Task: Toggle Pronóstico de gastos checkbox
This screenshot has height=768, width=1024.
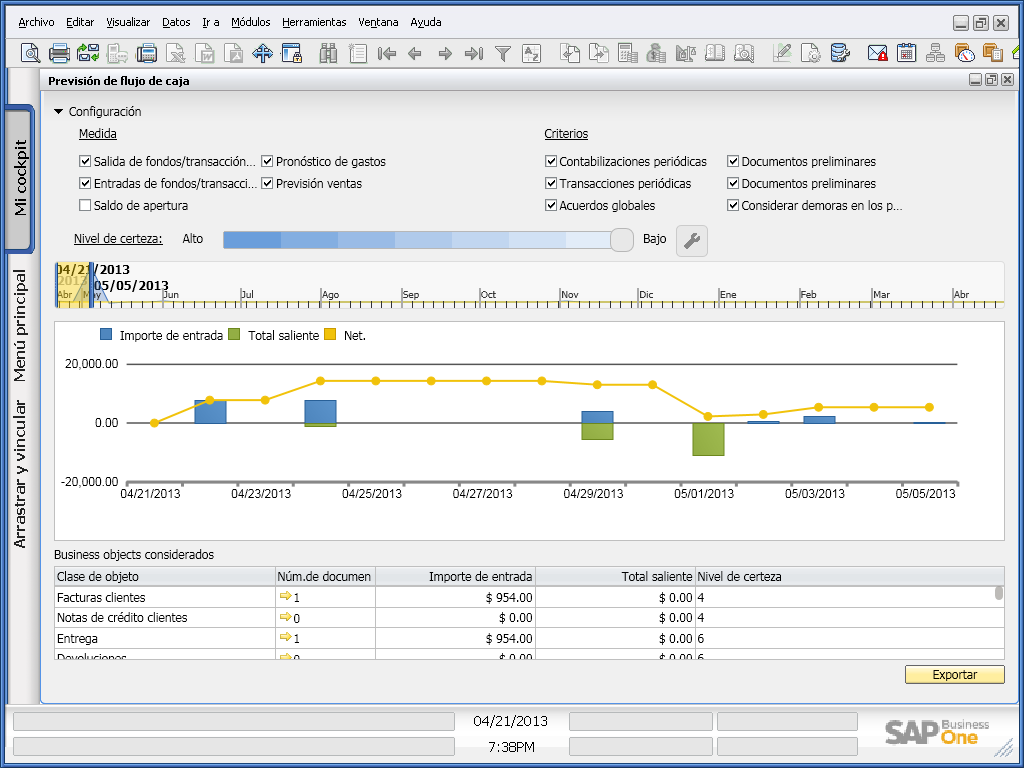Action: click(x=267, y=161)
